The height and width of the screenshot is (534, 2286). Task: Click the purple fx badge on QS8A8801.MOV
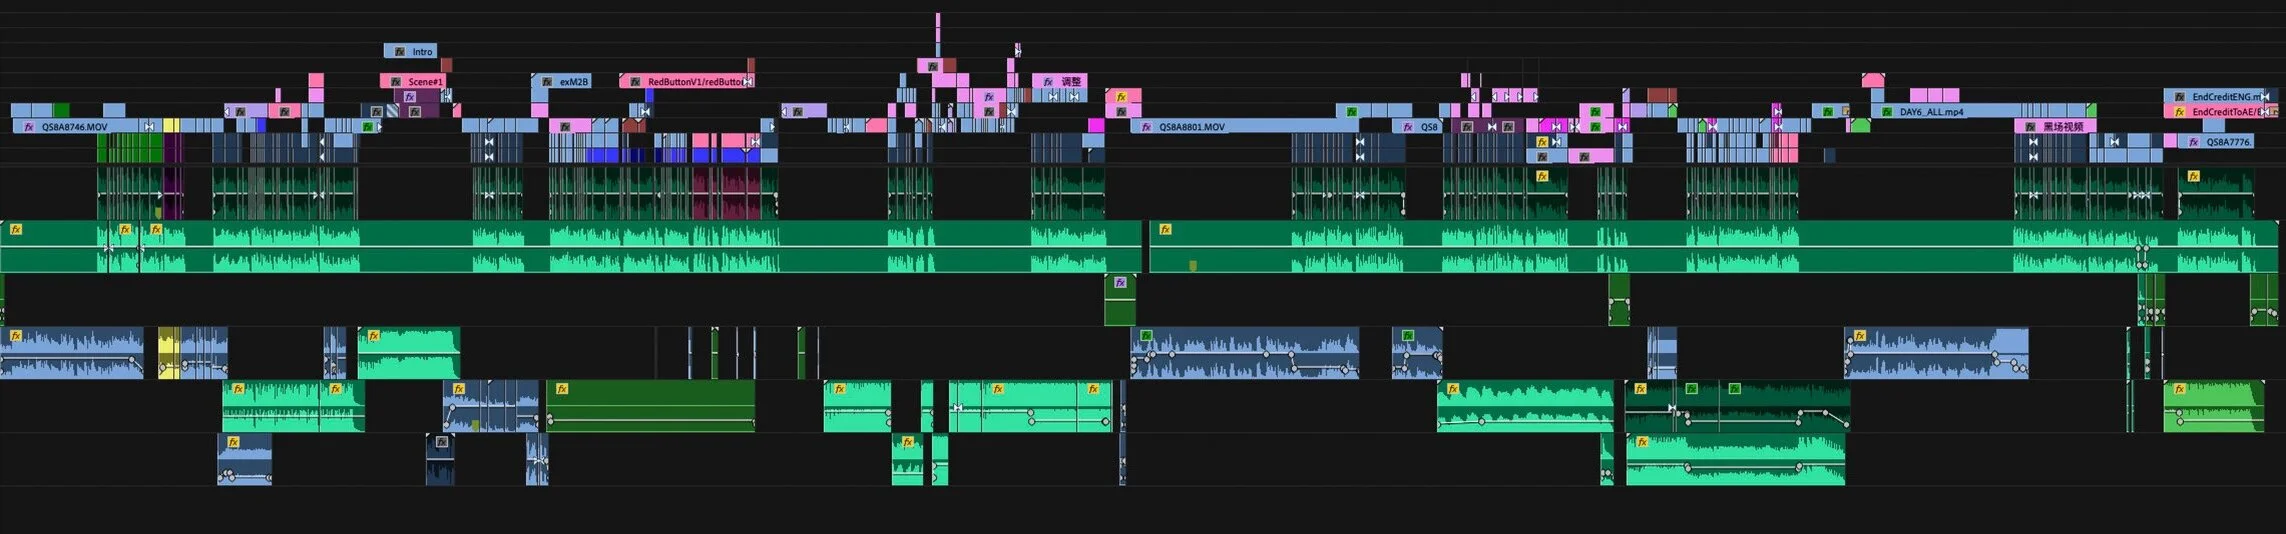tap(1147, 127)
